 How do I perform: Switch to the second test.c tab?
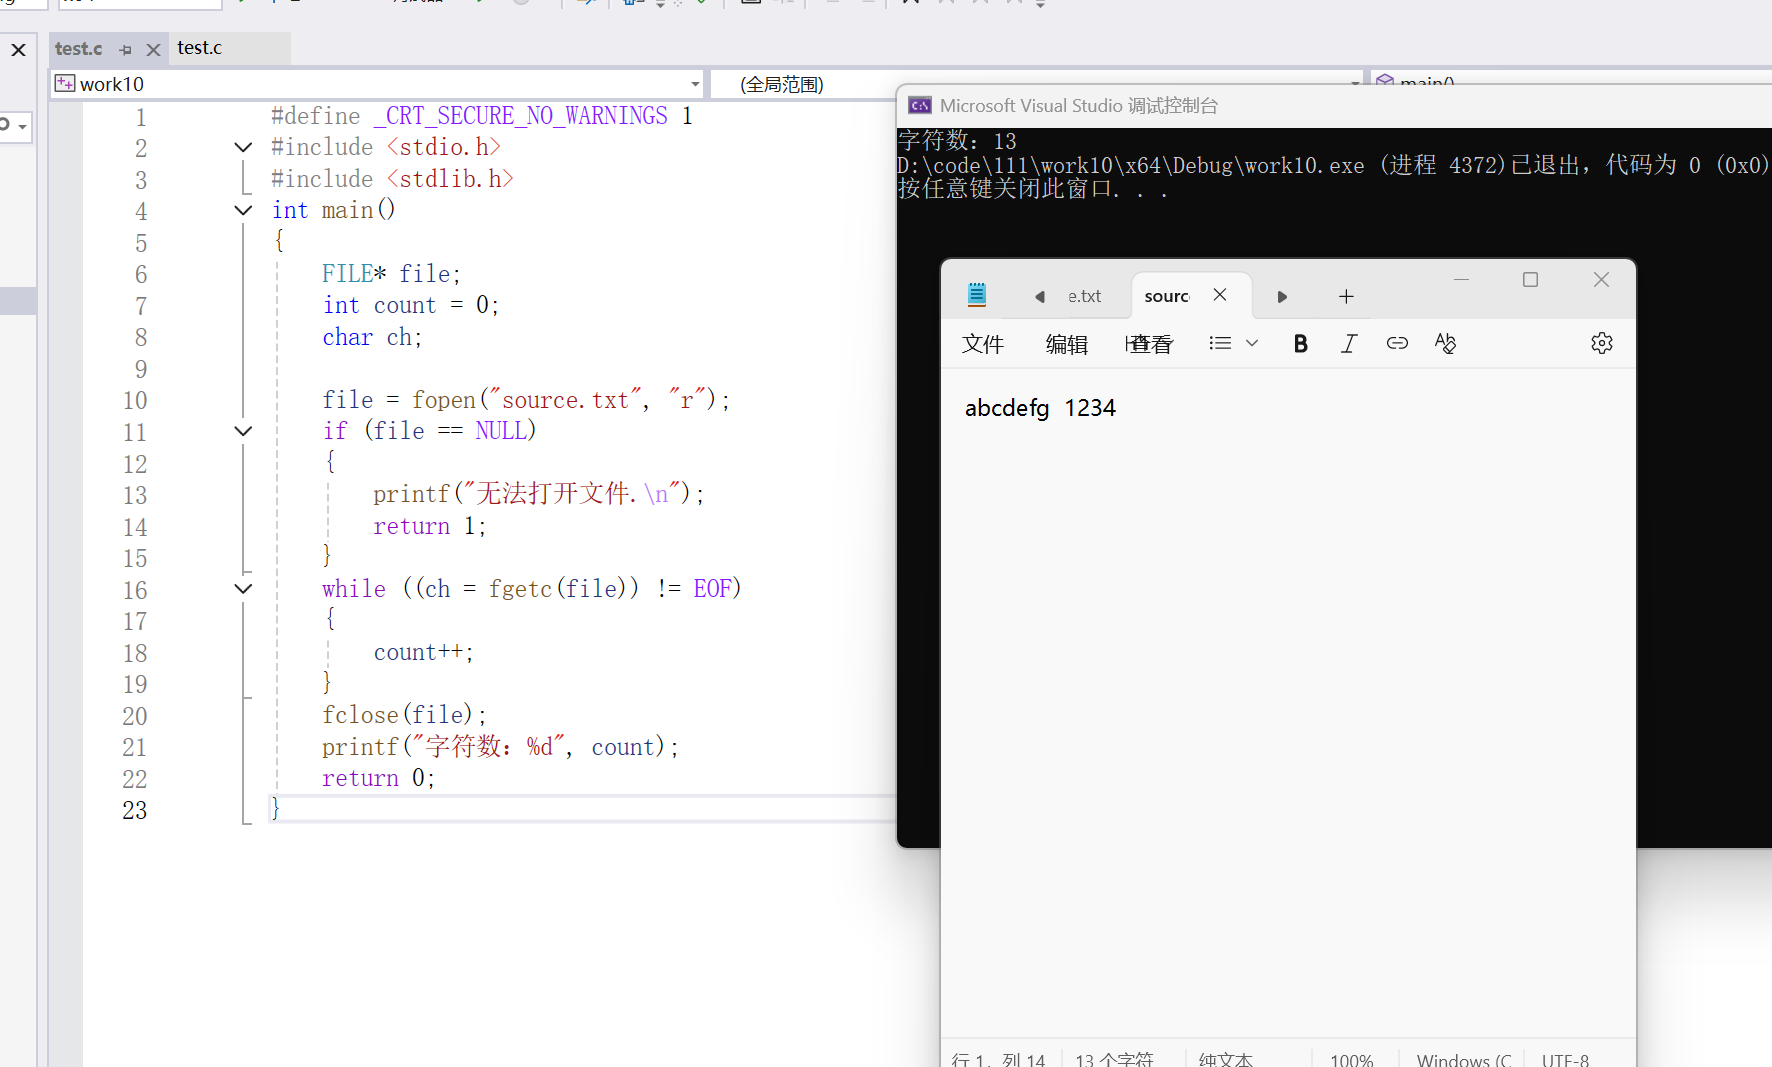pyautogui.click(x=200, y=48)
